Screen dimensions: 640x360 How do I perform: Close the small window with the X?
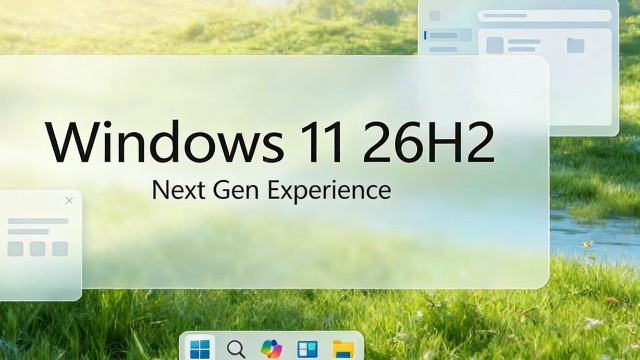tap(69, 200)
